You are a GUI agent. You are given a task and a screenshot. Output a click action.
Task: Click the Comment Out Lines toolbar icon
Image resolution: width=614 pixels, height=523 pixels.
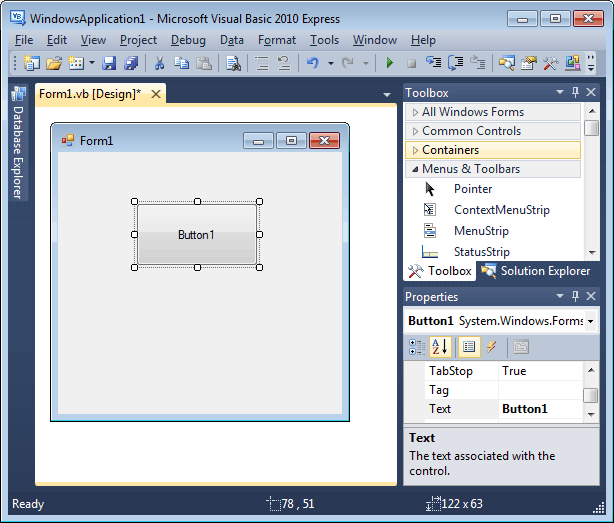click(262, 63)
